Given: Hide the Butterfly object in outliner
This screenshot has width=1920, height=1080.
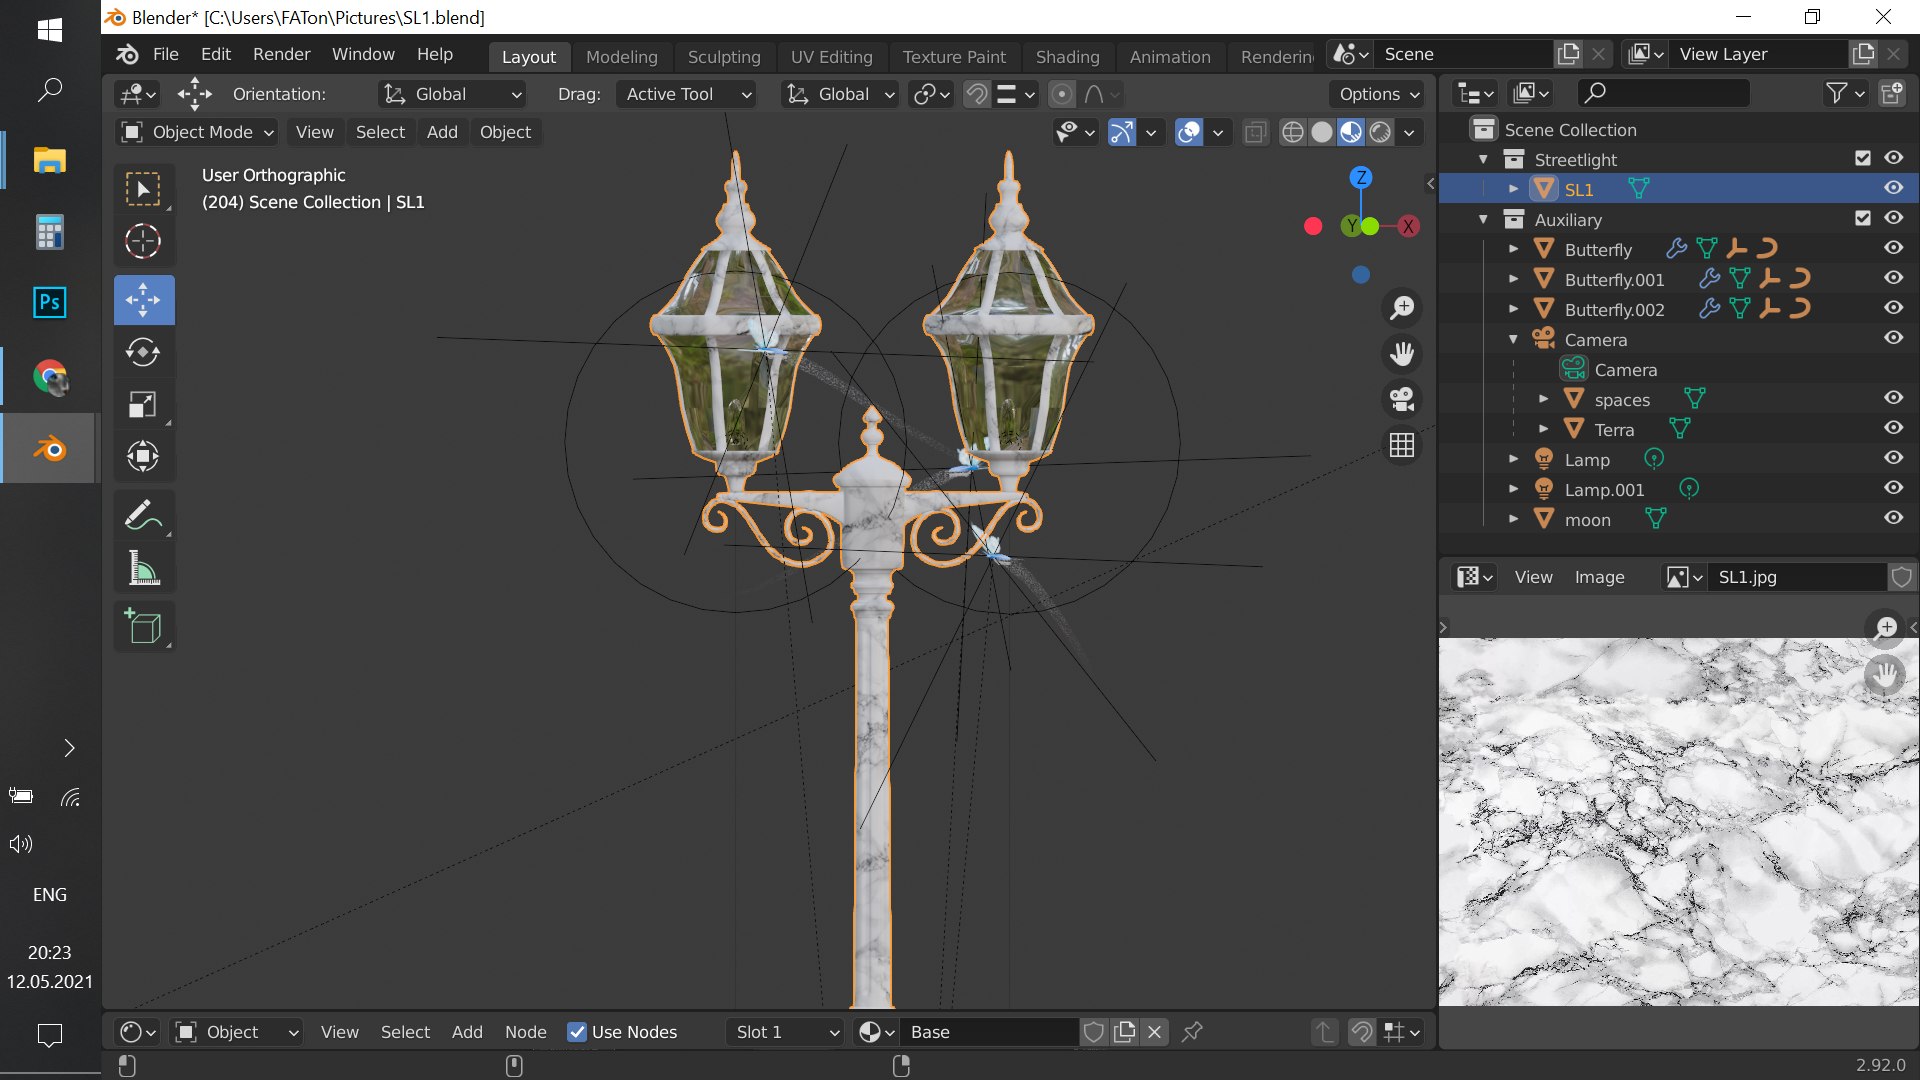Looking at the screenshot, I should pos(1894,248).
